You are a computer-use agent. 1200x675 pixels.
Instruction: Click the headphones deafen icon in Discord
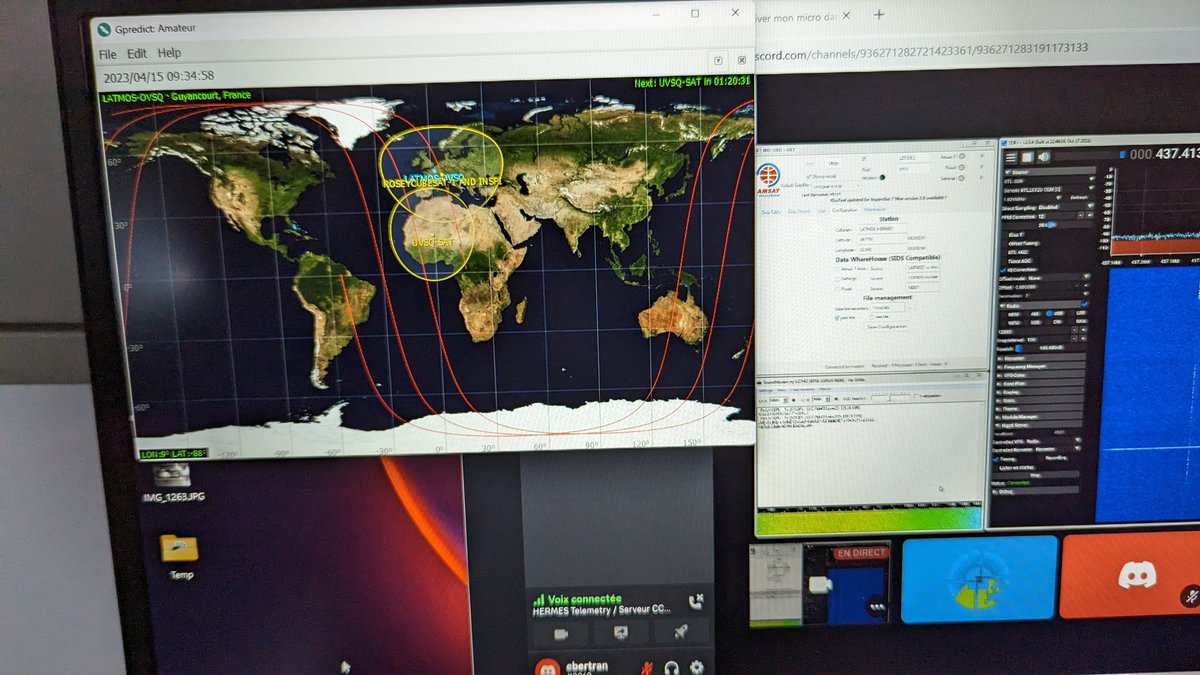coord(672,667)
